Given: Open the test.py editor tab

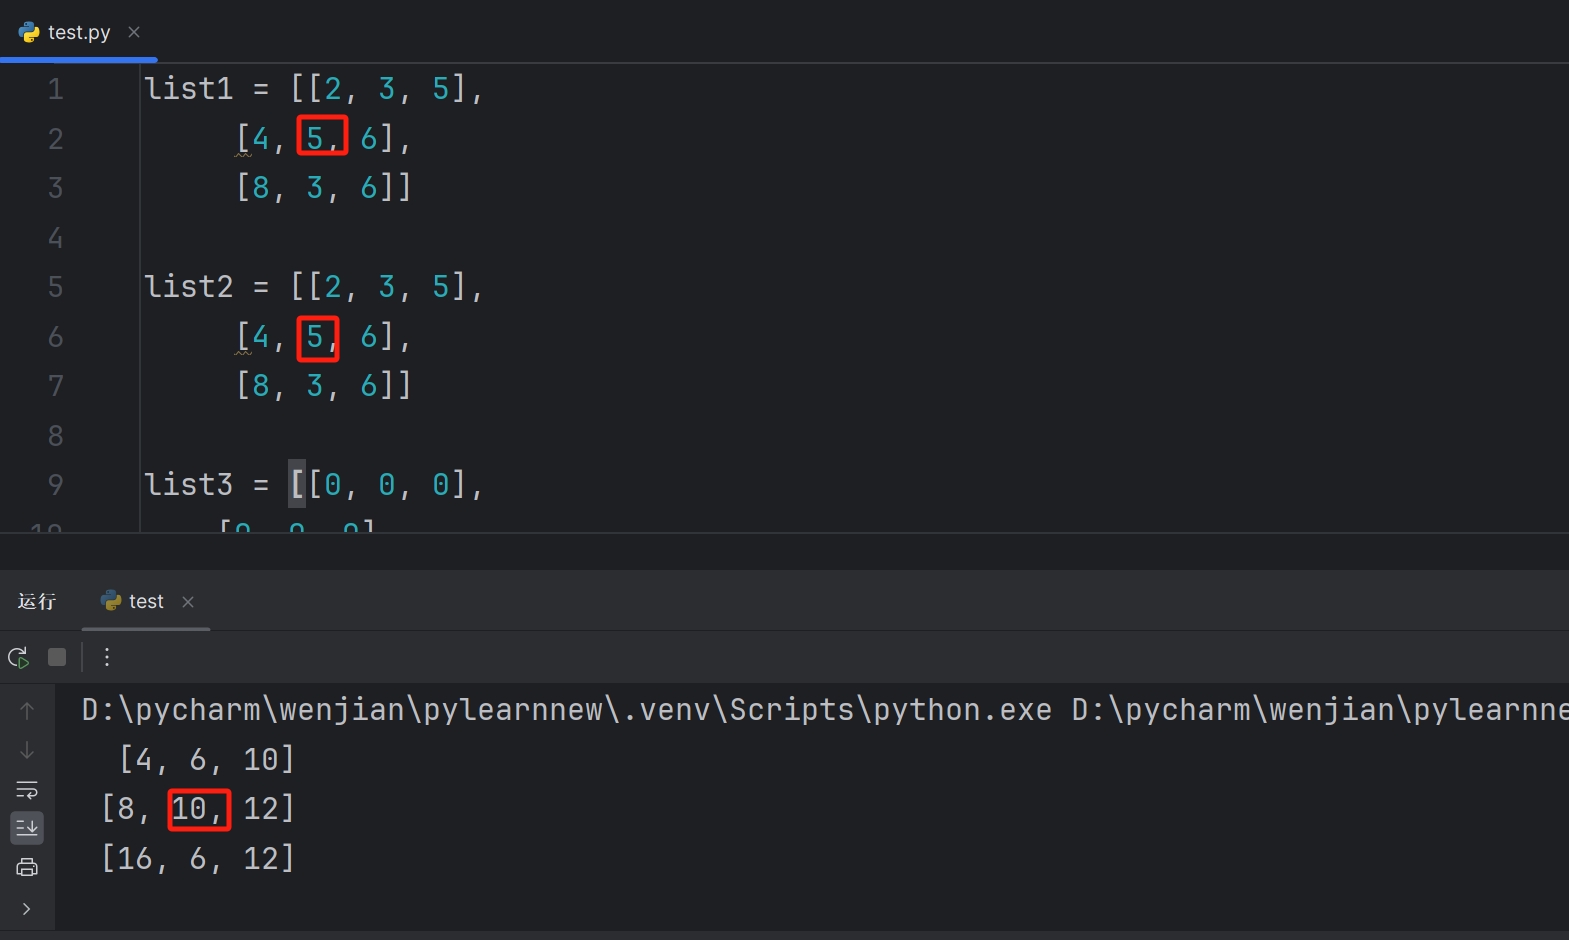Looking at the screenshot, I should tap(78, 32).
